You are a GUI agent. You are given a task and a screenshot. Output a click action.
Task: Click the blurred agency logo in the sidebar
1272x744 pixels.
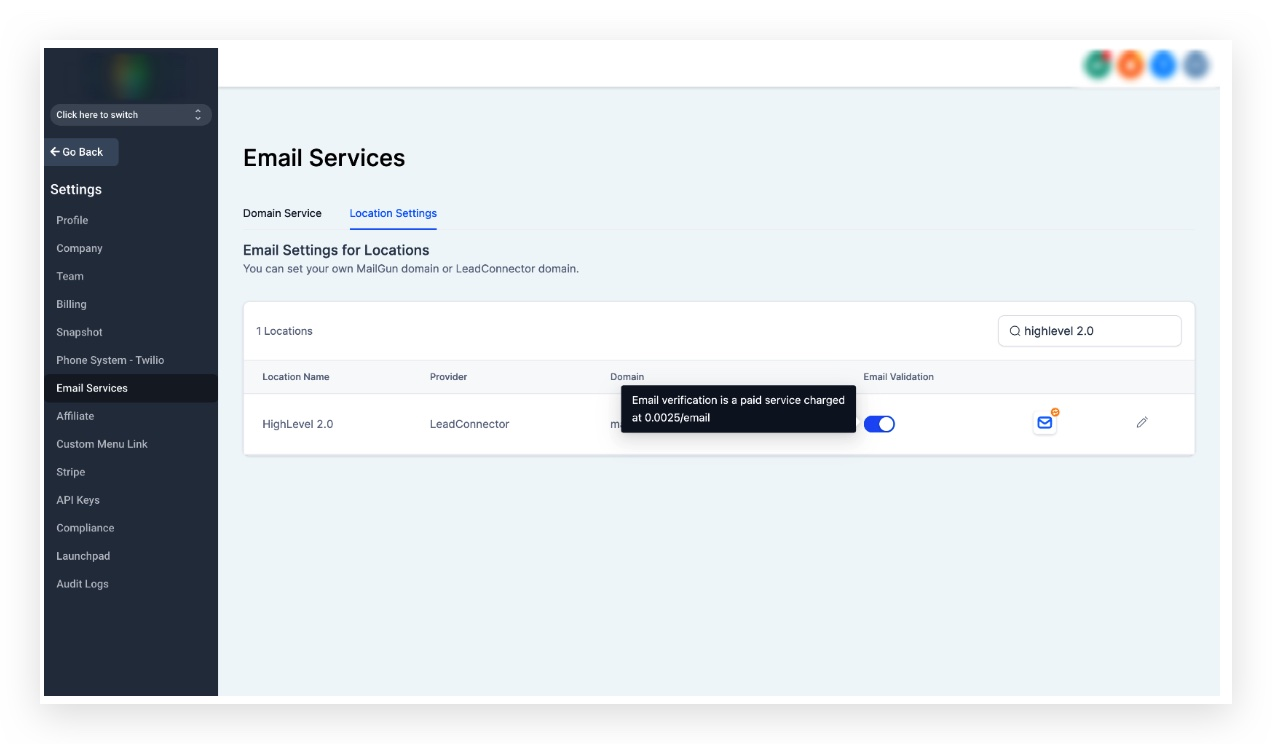tap(132, 74)
